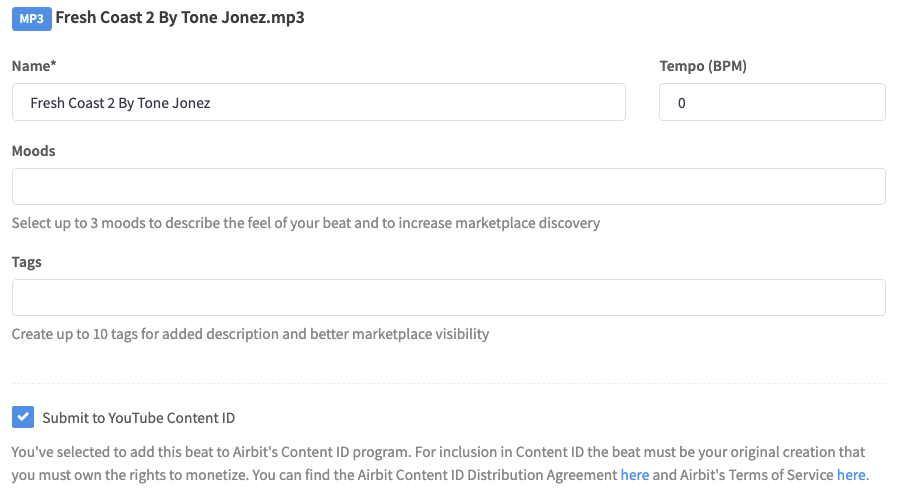Click the 'Select up to 3 moods' hint text
The height and width of the screenshot is (495, 898).
305,223
